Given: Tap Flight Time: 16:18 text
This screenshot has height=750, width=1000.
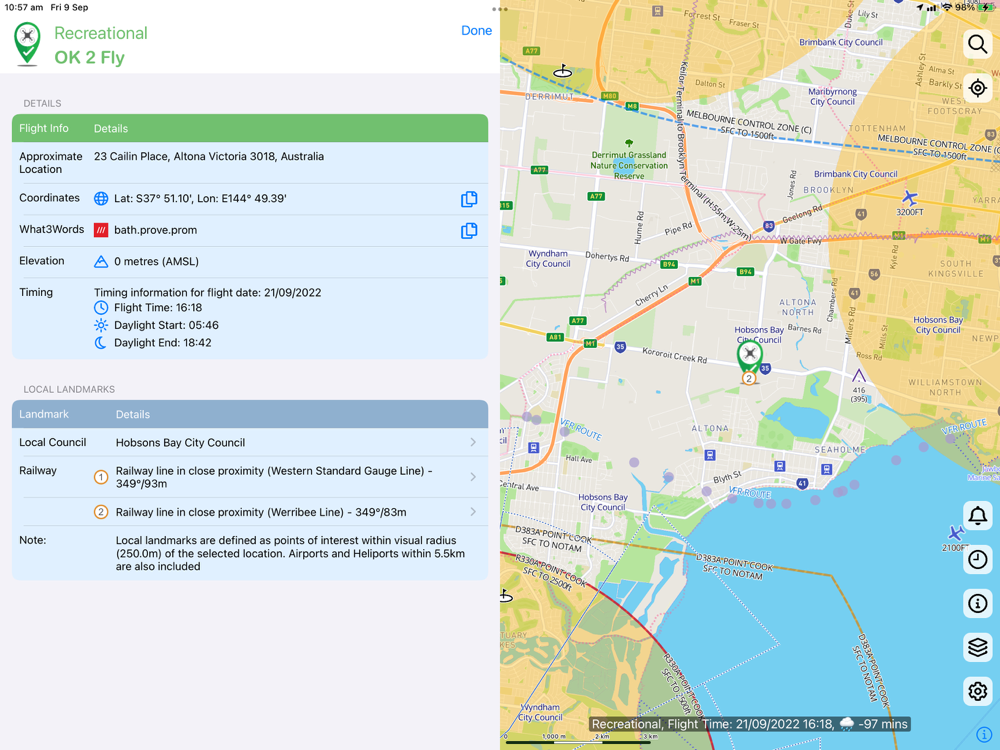Looking at the screenshot, I should coord(158,307).
